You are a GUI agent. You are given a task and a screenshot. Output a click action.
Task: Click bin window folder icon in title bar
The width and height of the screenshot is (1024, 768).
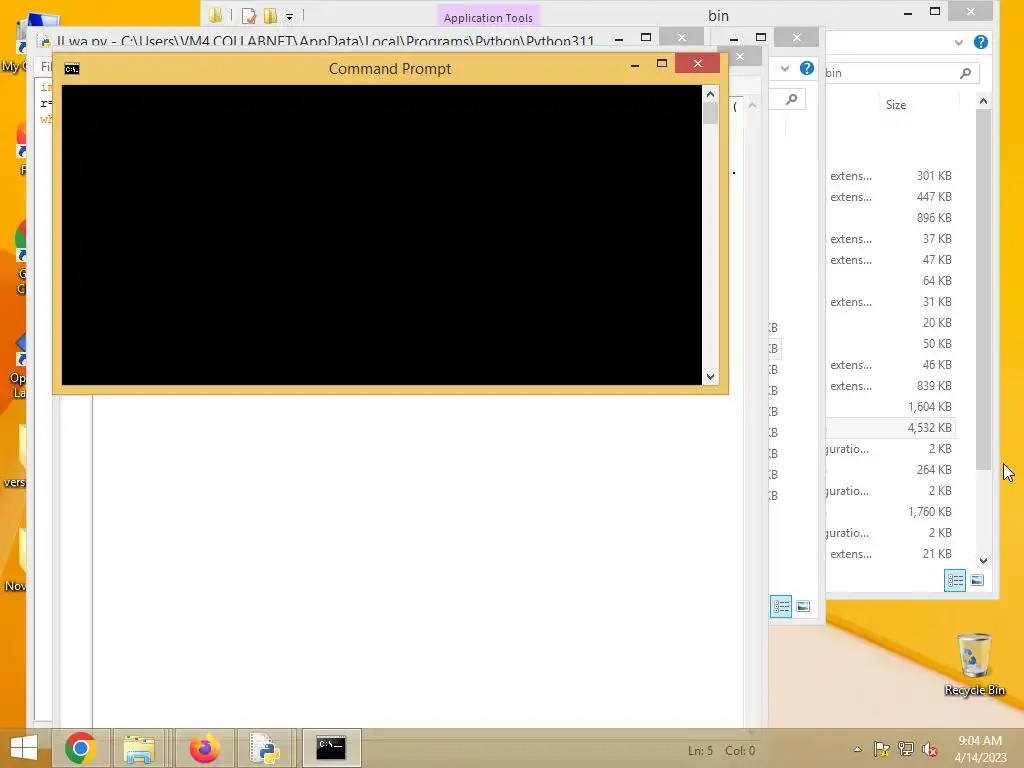point(216,16)
